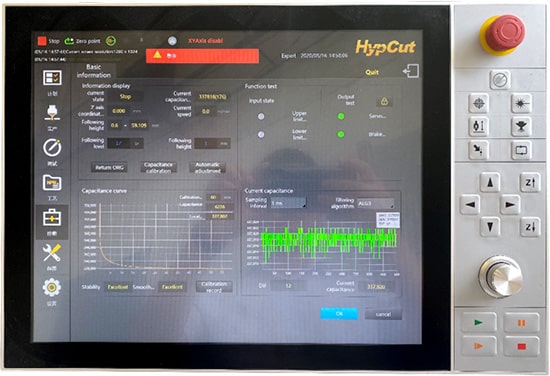This screenshot has width=550, height=376.
Task: Click the Stability Excellent value
Action: [x=118, y=287]
